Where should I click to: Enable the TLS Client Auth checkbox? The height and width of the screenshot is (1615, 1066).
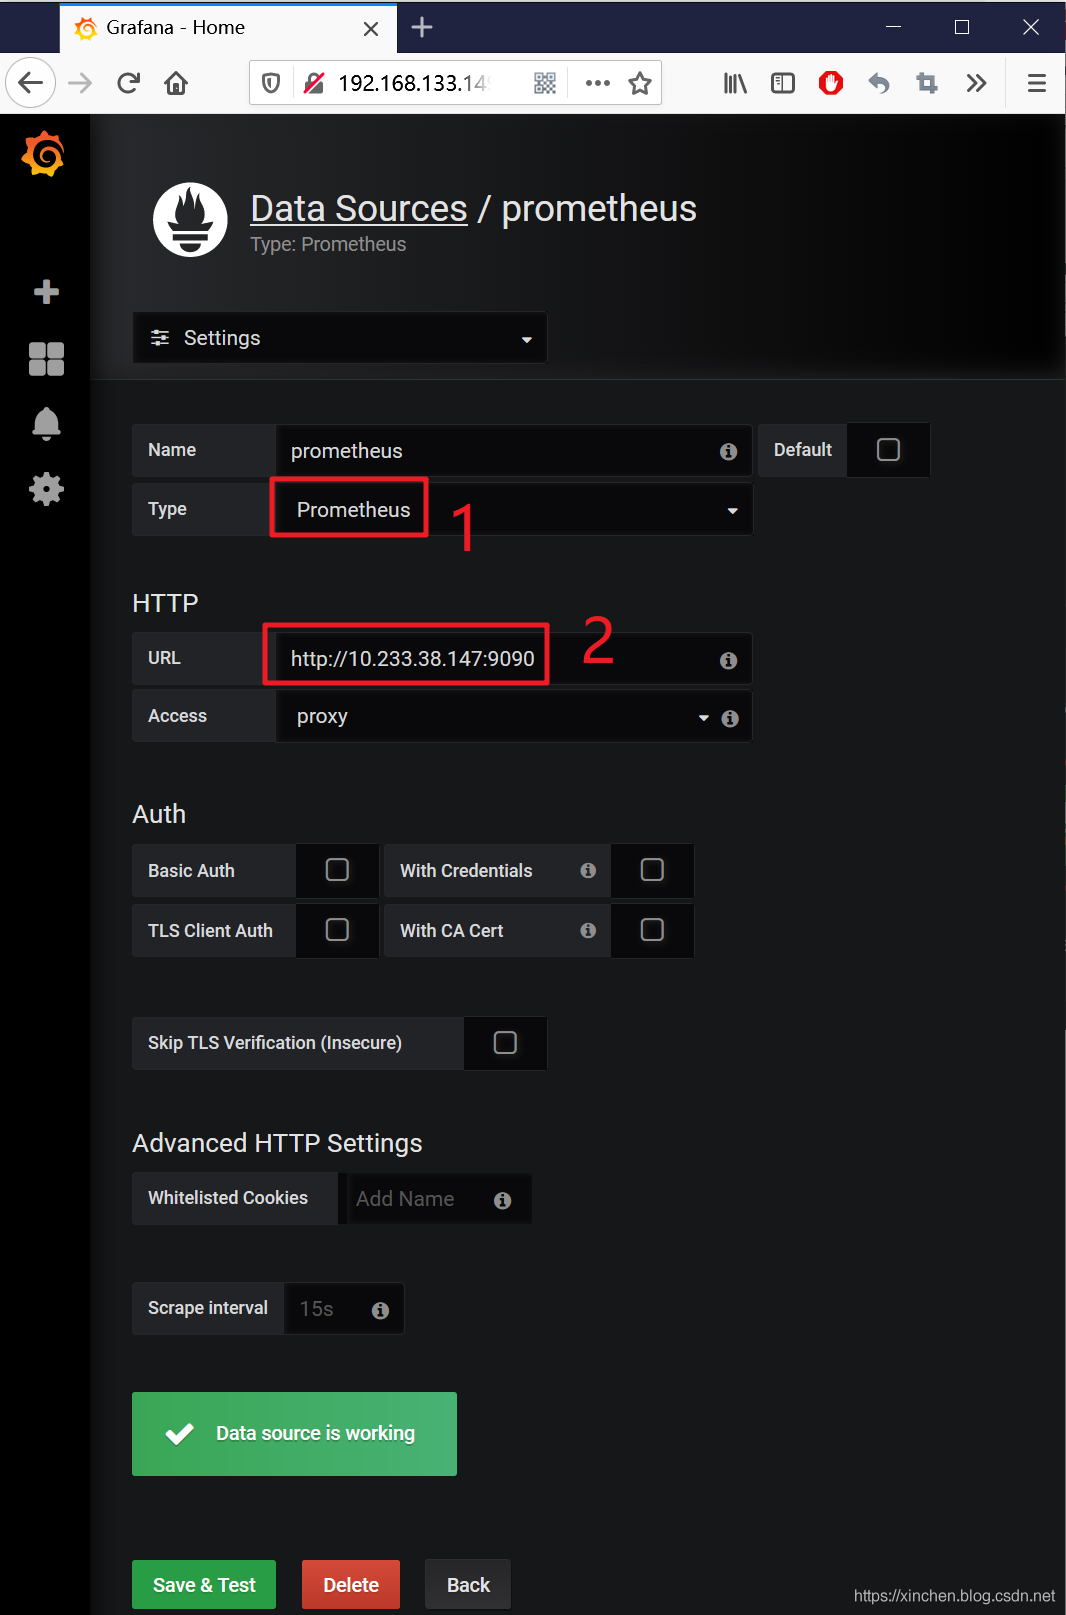point(338,930)
